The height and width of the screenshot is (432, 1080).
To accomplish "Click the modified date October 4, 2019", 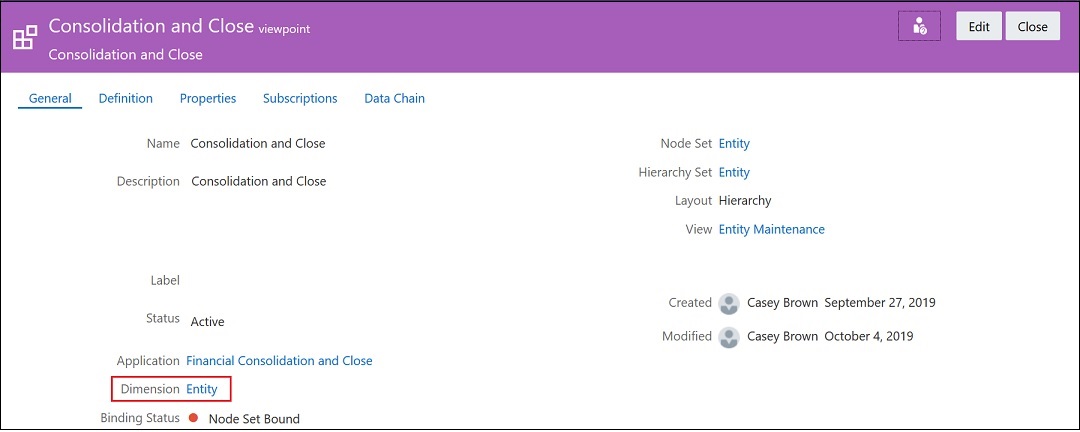I will tap(869, 336).
